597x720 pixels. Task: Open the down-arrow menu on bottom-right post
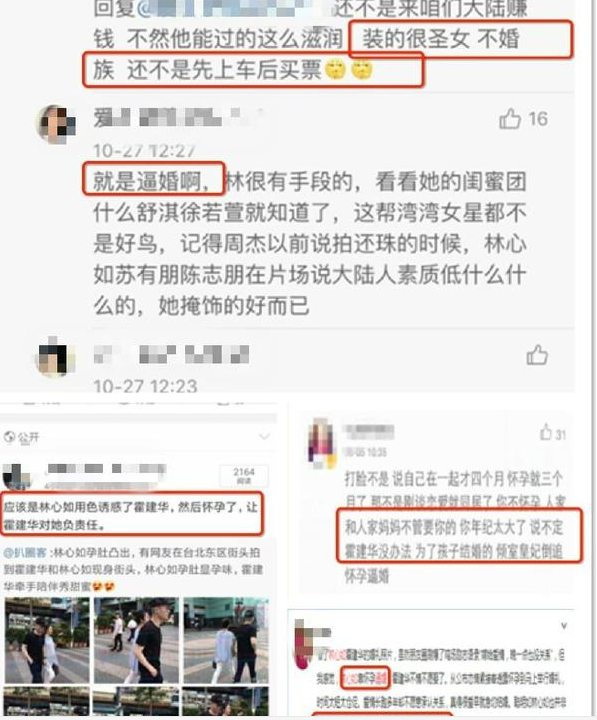[563, 625]
